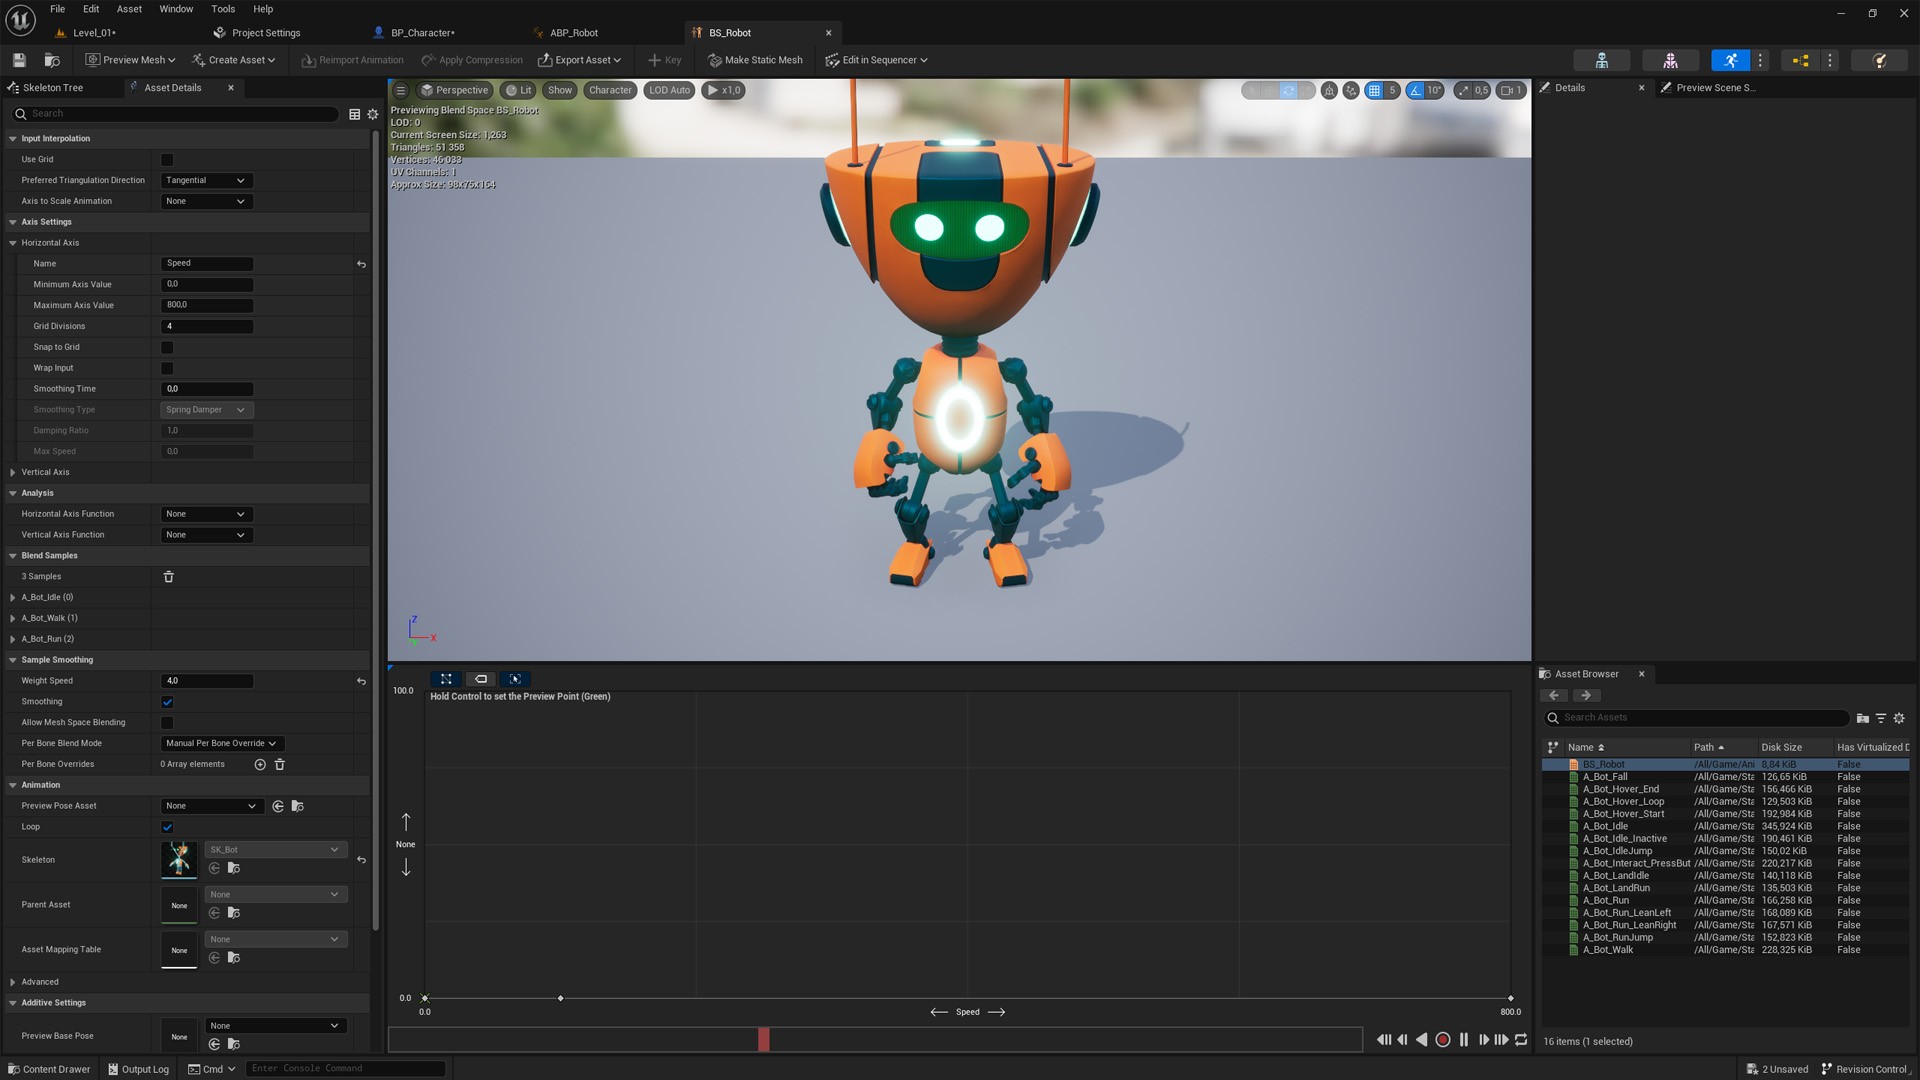The width and height of the screenshot is (1920, 1080).
Task: Enable Wrap Input checkbox
Action: coord(167,369)
